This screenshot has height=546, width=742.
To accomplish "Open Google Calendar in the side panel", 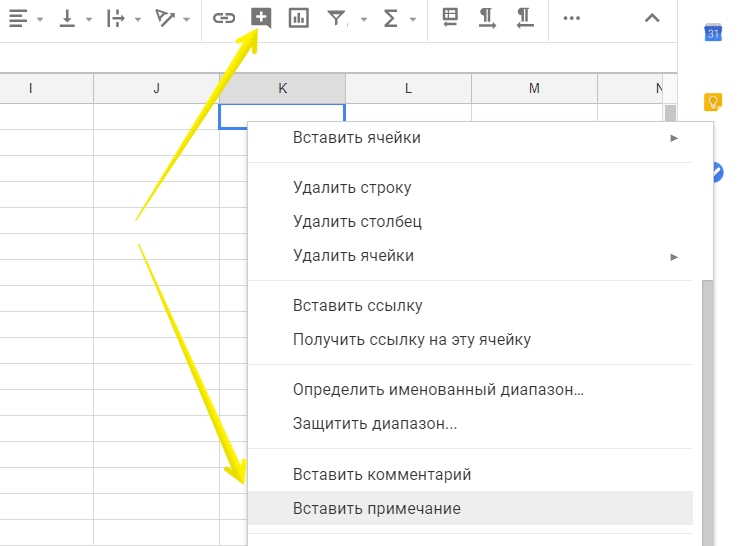I will (713, 33).
